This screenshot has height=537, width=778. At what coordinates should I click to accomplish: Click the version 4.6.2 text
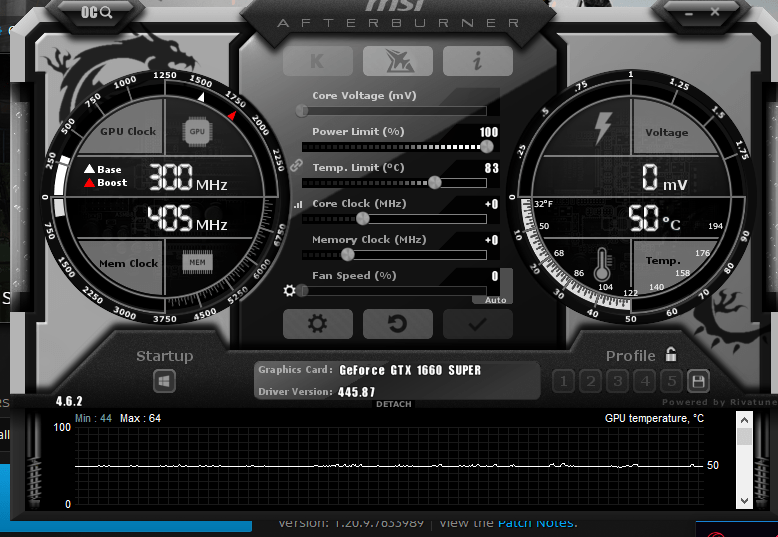pos(69,401)
